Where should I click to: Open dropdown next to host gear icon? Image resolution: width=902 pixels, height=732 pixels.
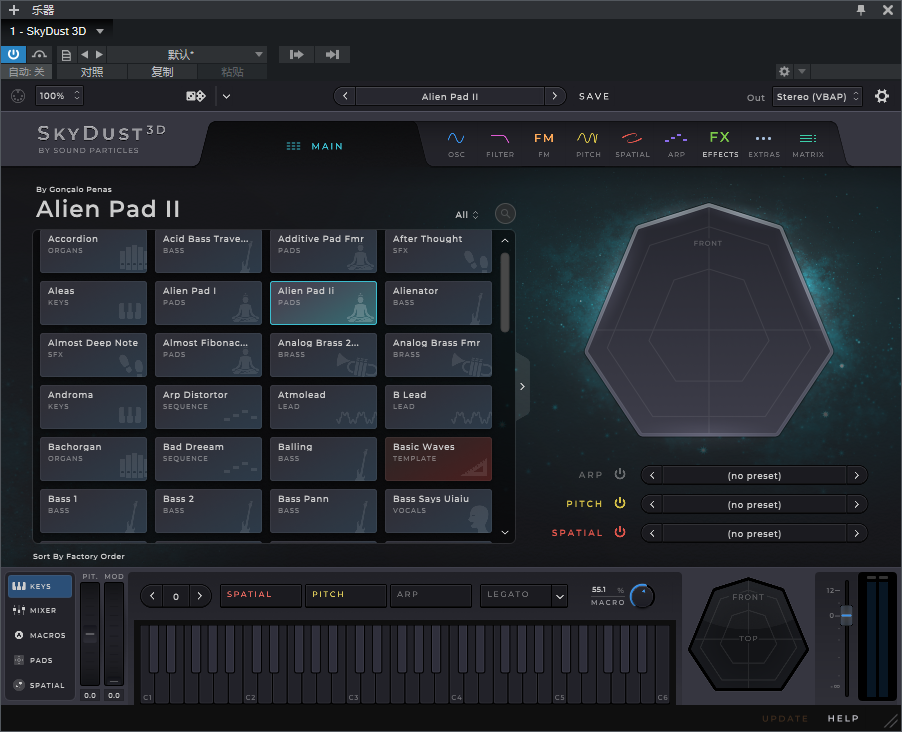802,71
